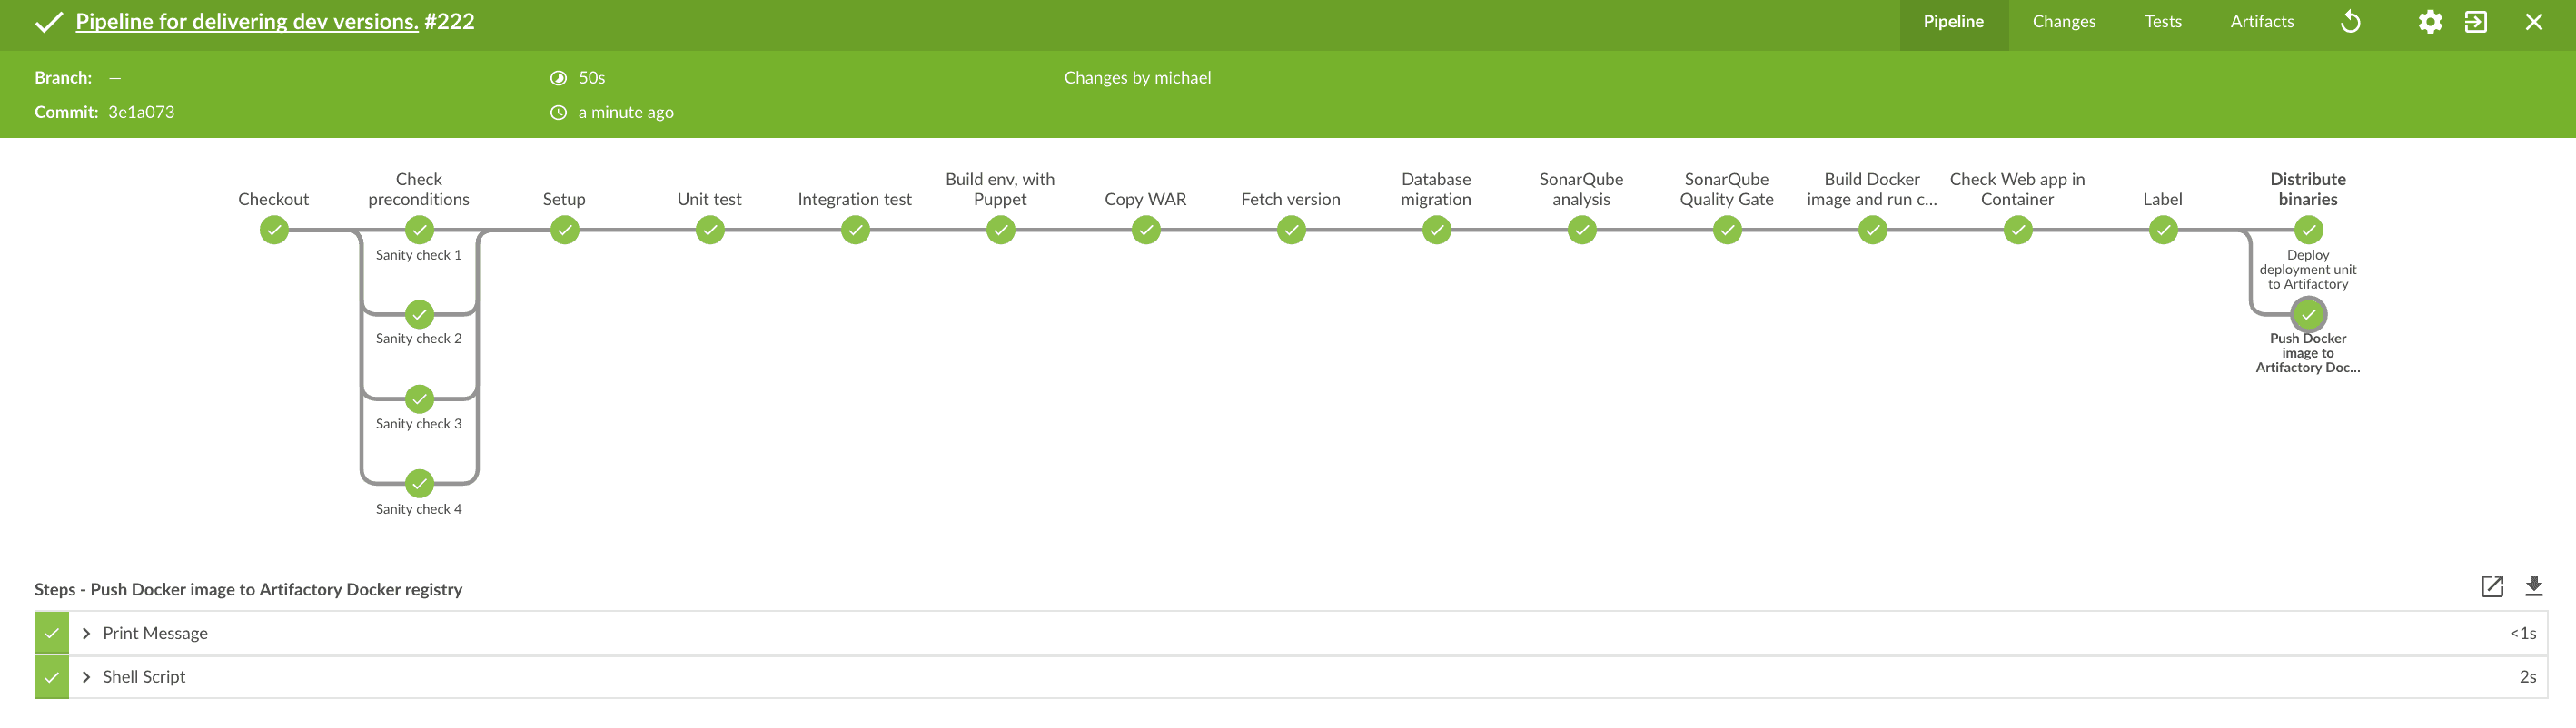Click the go to classic icon
The image size is (2576, 728).
[2476, 22]
